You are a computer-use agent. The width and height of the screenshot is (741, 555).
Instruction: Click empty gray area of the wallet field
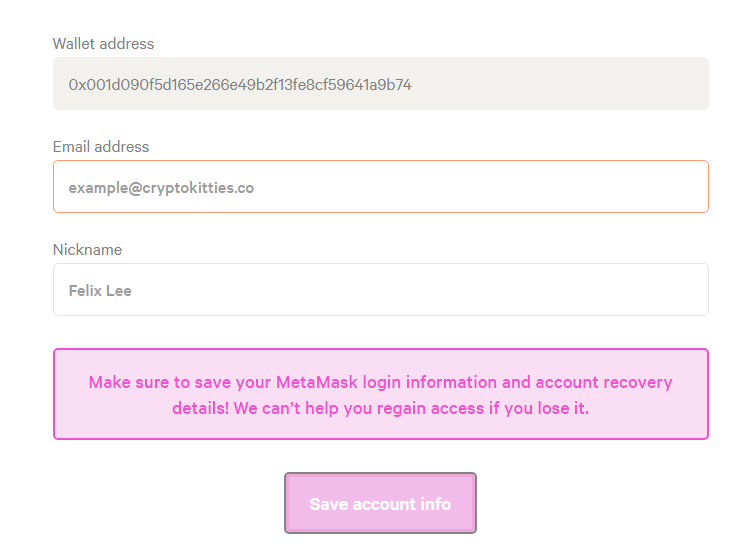pyautogui.click(x=558, y=84)
